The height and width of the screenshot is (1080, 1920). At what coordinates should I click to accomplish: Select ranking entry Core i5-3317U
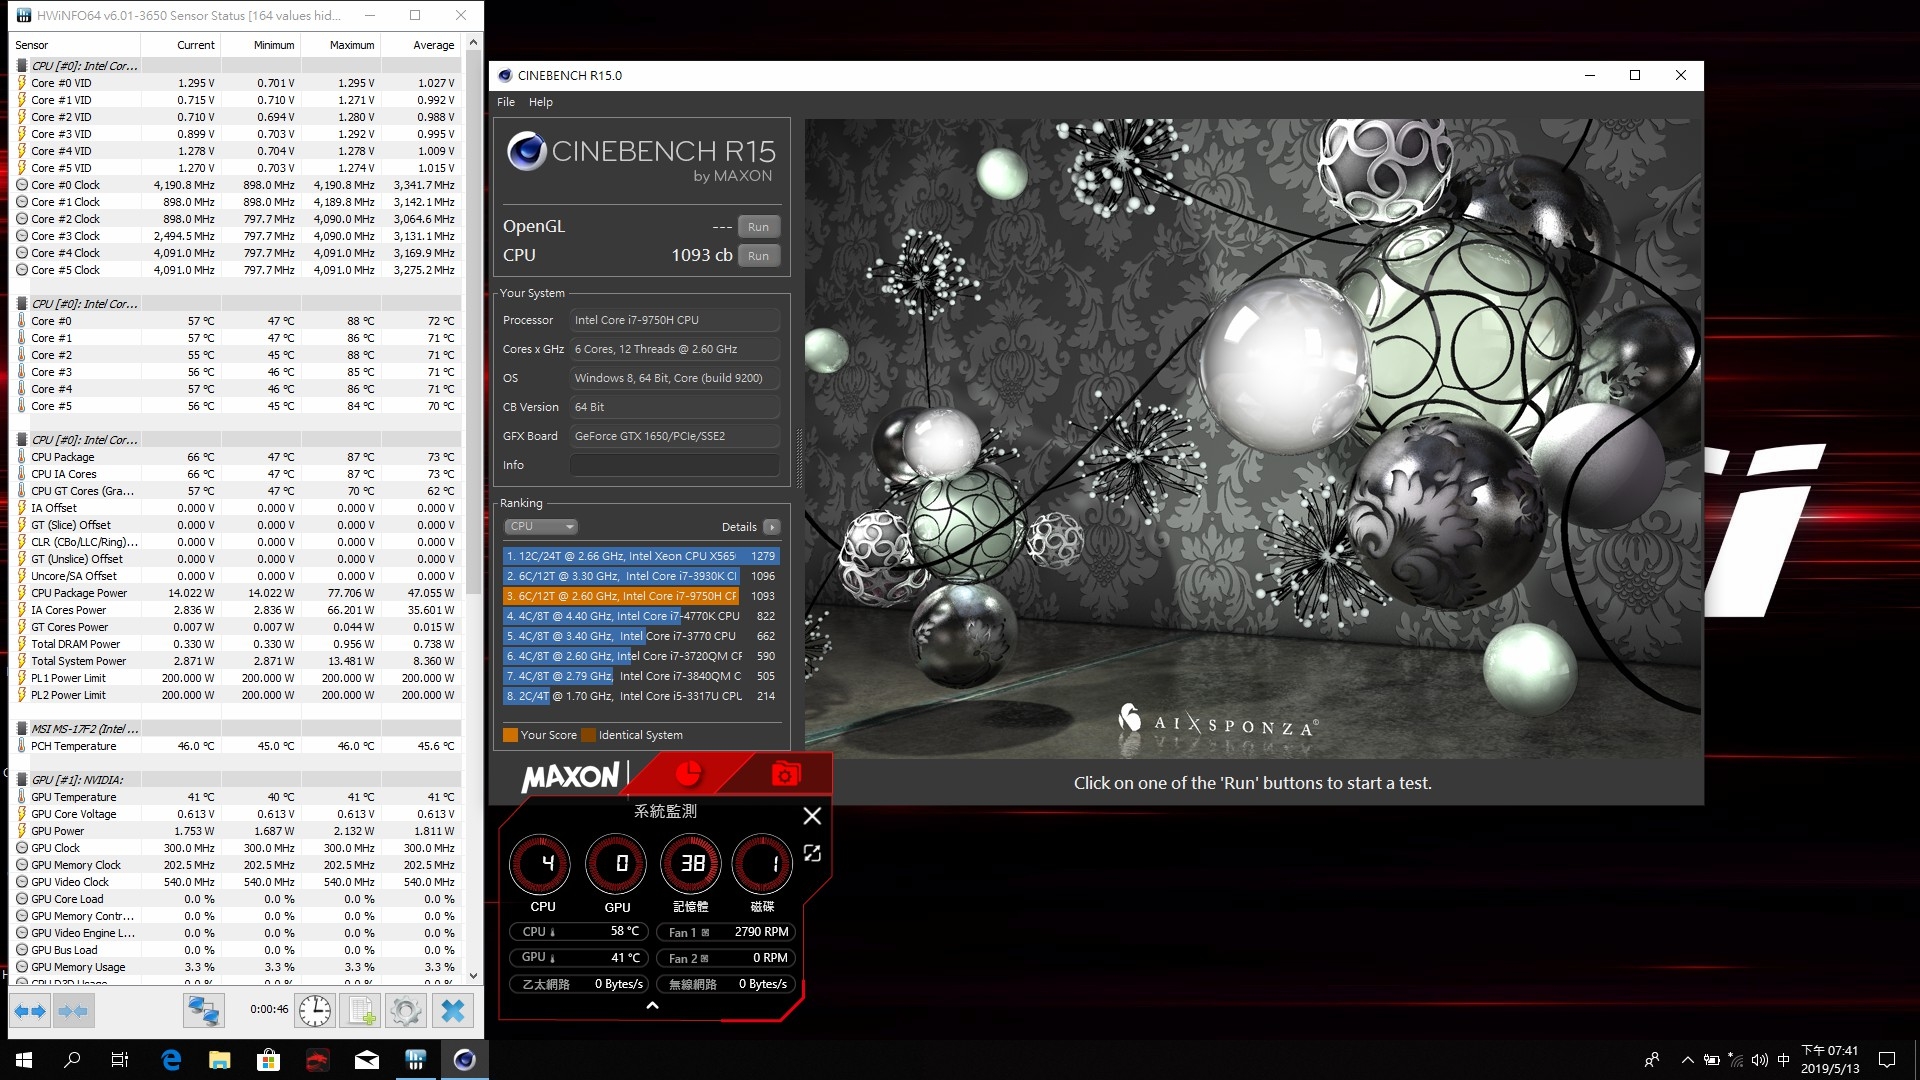pos(641,696)
